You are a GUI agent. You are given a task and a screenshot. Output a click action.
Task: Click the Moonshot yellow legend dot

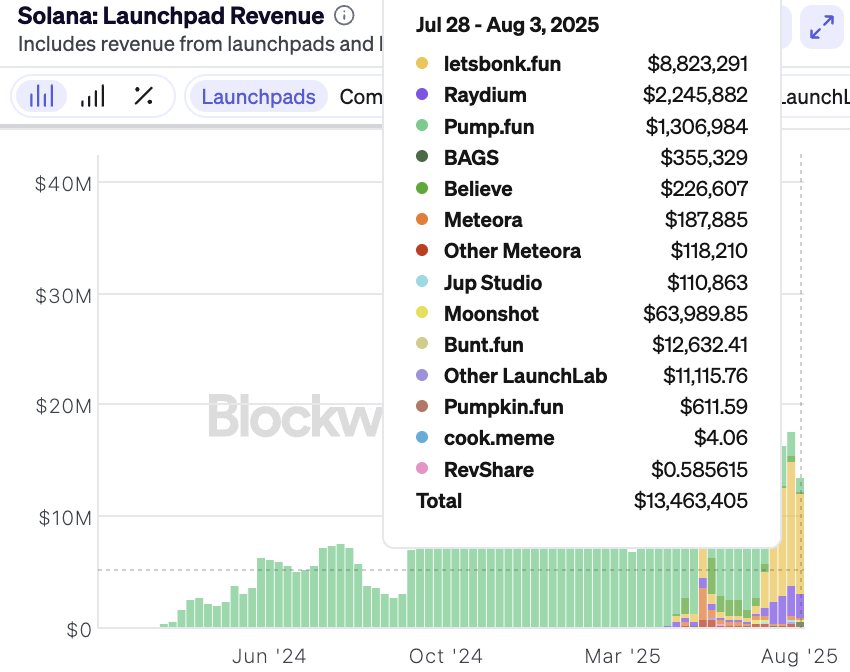pos(422,312)
